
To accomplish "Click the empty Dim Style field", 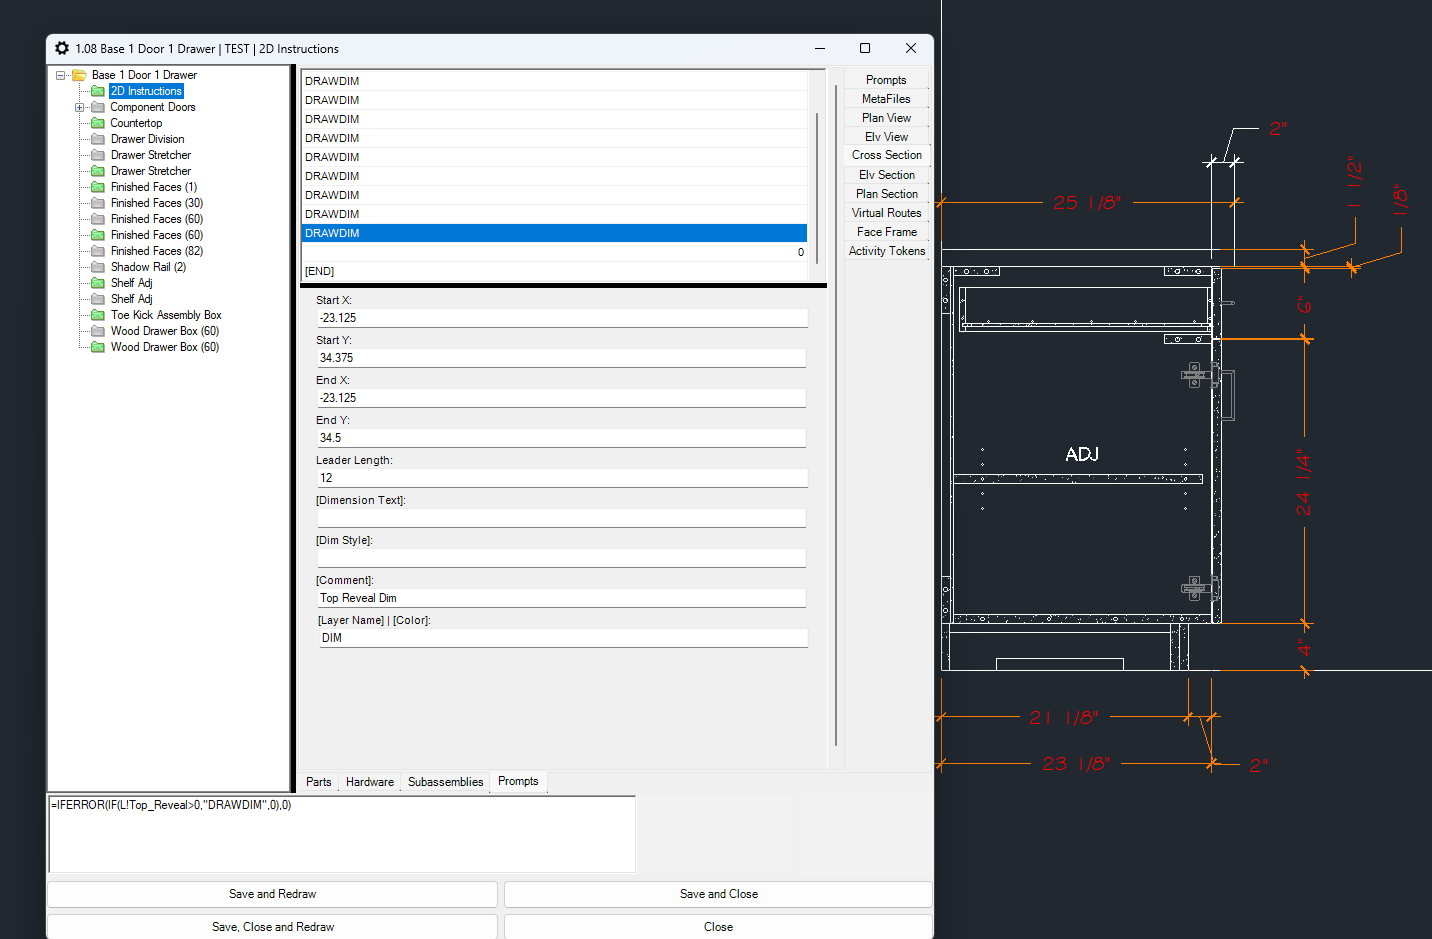I will 562,558.
